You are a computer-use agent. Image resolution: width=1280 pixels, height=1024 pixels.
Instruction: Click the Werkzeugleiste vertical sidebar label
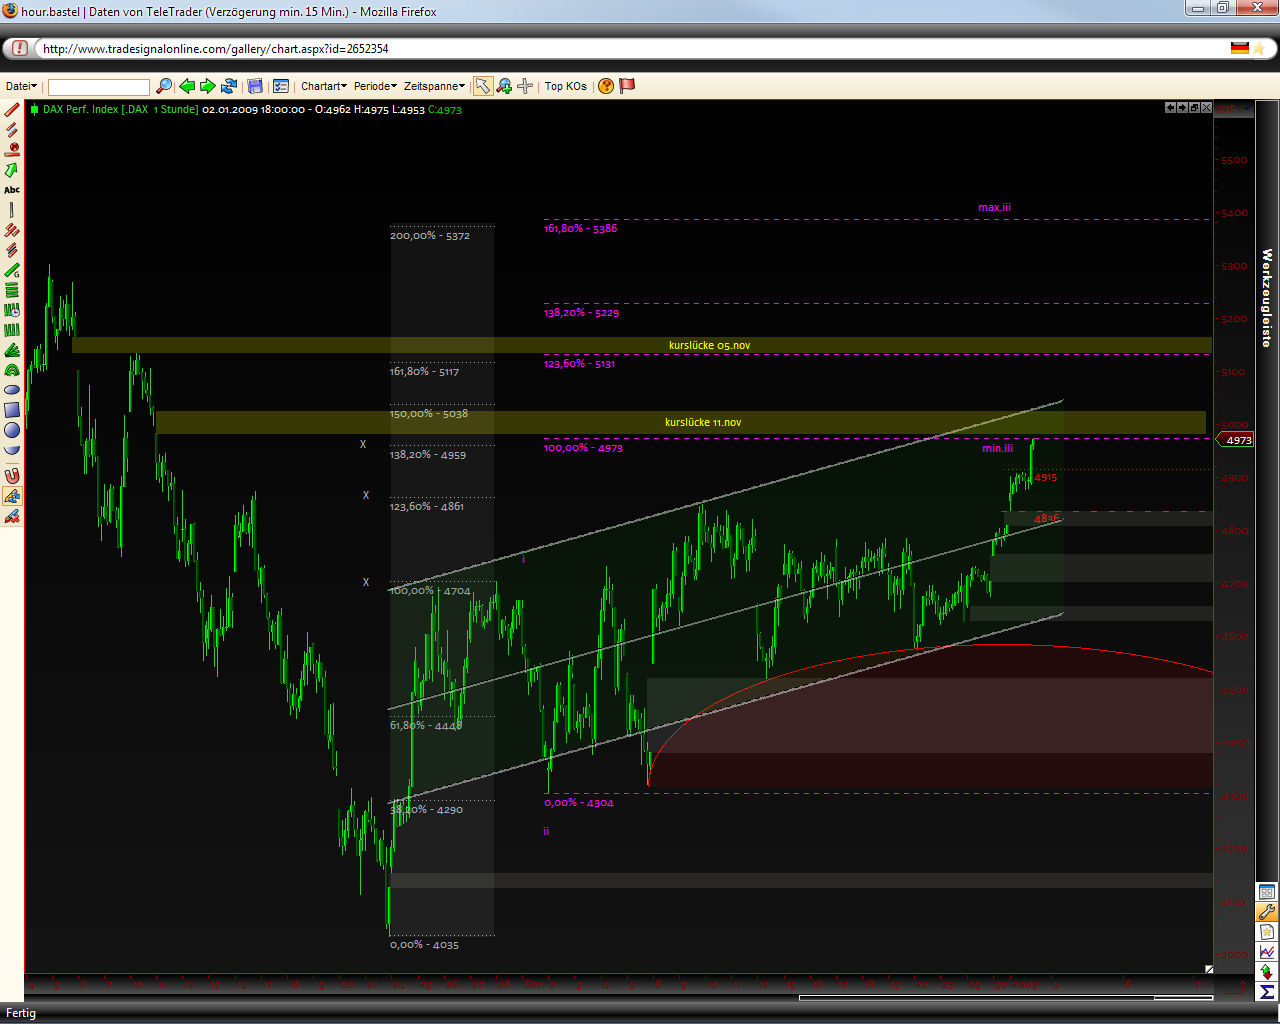point(1267,298)
